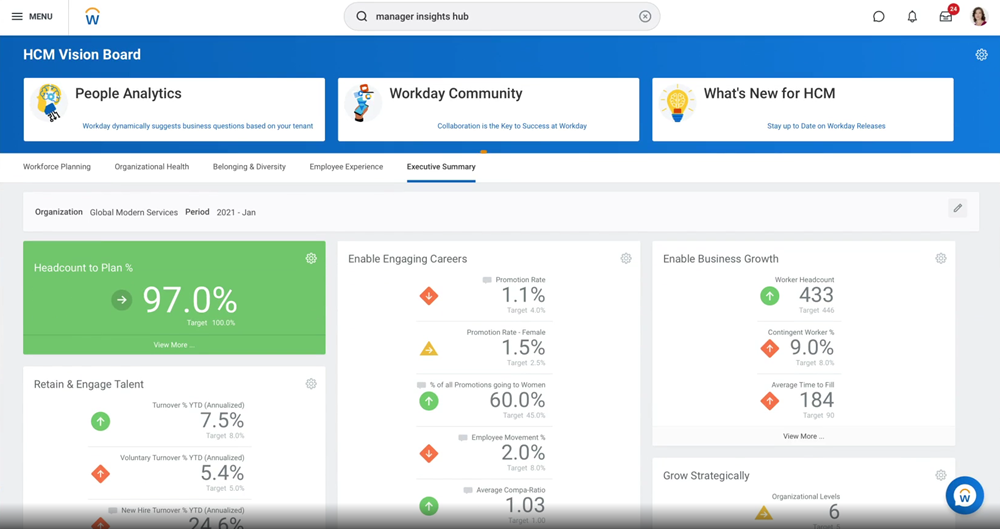Click the 5.4% voluntary turnover value
Image resolution: width=1000 pixels, height=529 pixels.
[222, 473]
